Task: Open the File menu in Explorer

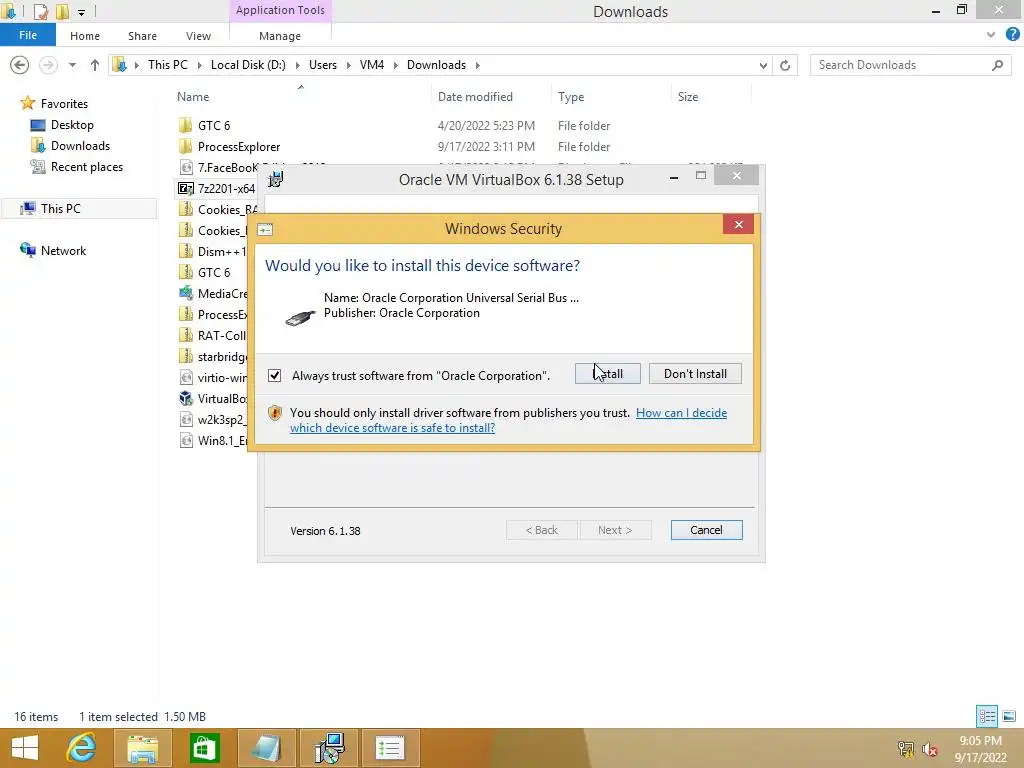Action: [27, 35]
